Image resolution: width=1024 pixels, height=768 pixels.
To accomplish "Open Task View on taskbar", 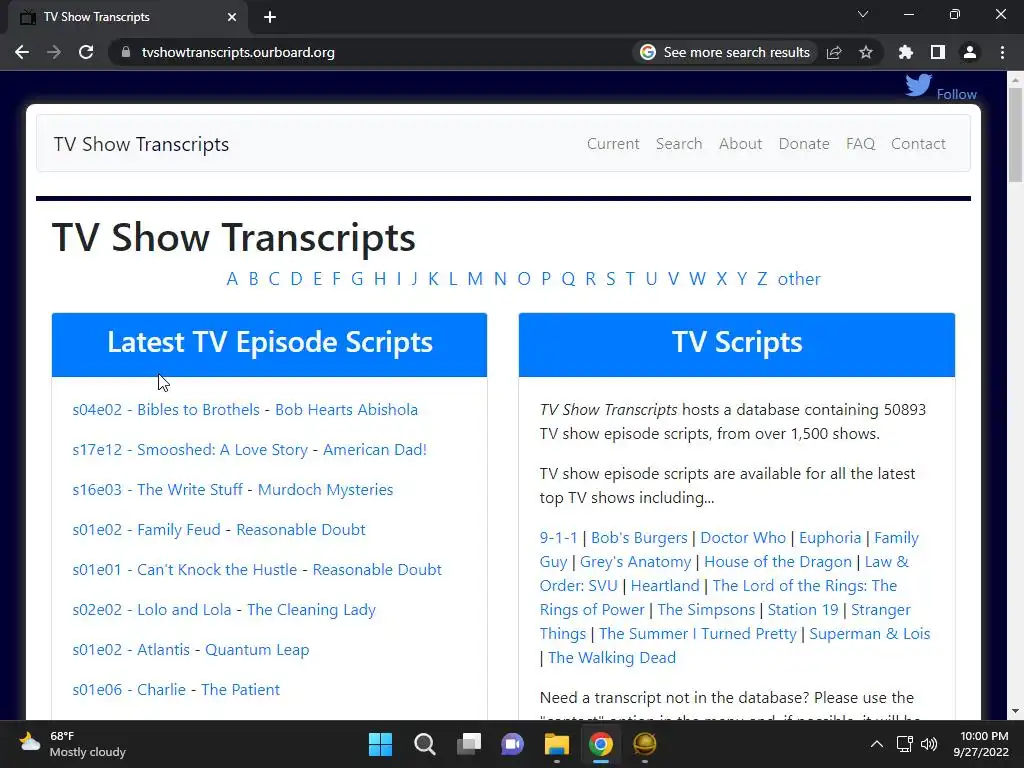I will 469,744.
